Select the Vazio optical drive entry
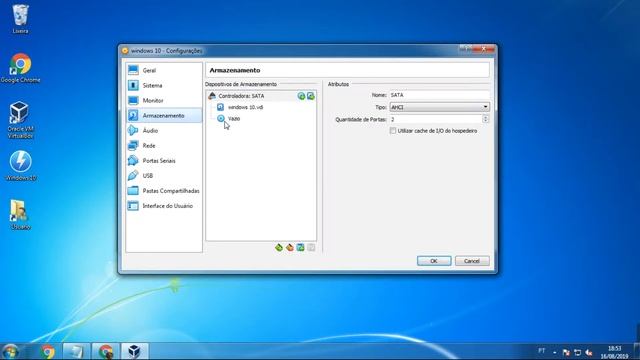This screenshot has width=640, height=360. click(229, 118)
